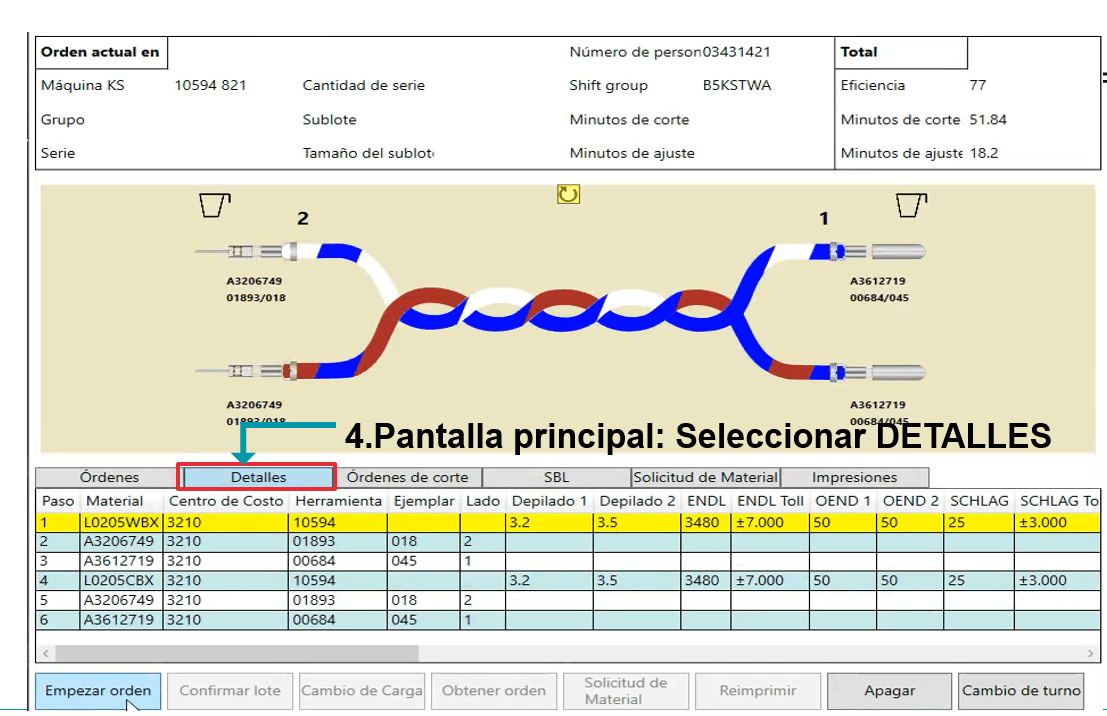1107x716 pixels.
Task: Select the Ejemplar column header
Action: point(424,501)
